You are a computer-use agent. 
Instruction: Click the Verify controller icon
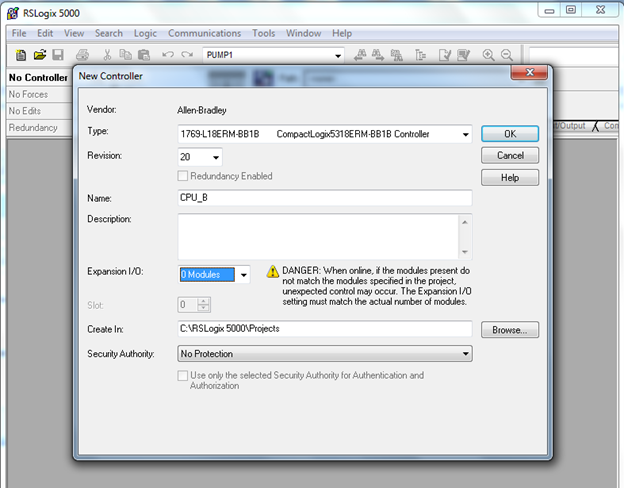[463, 55]
